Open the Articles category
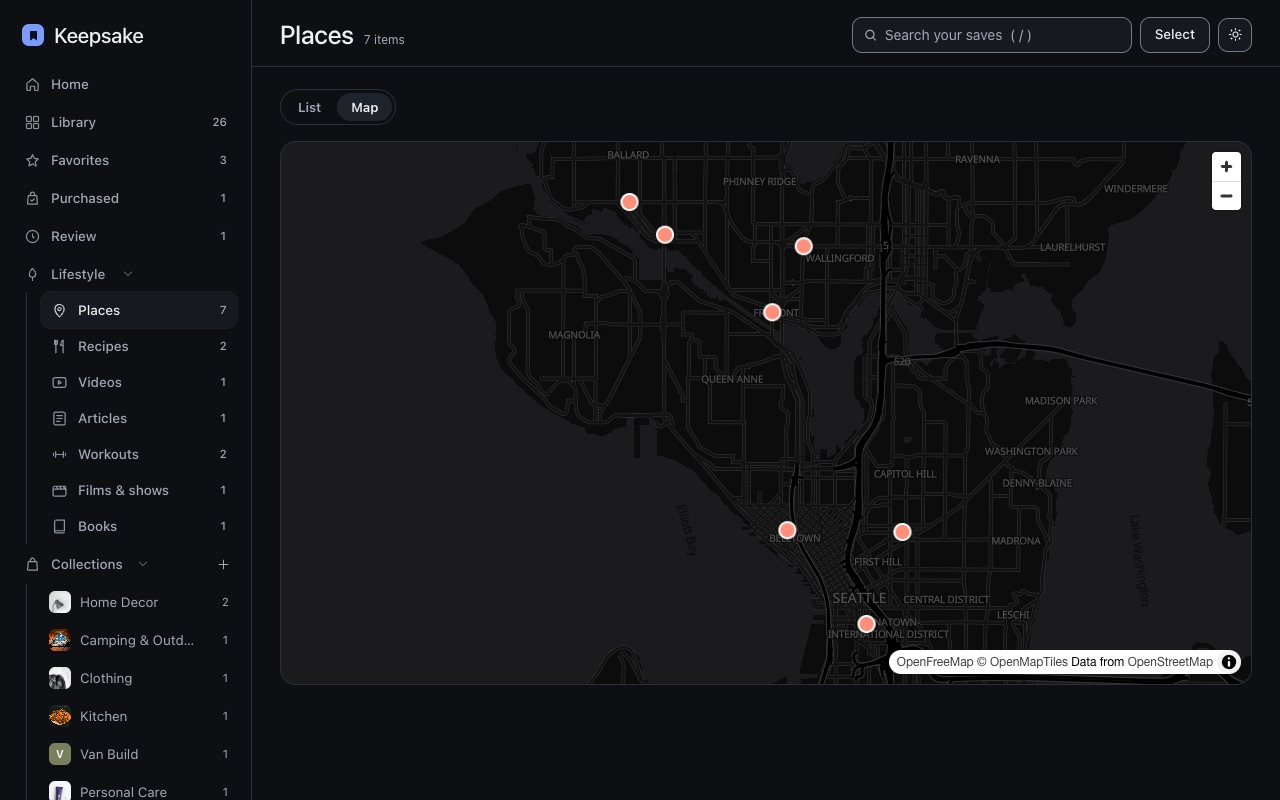 pyautogui.click(x=139, y=419)
